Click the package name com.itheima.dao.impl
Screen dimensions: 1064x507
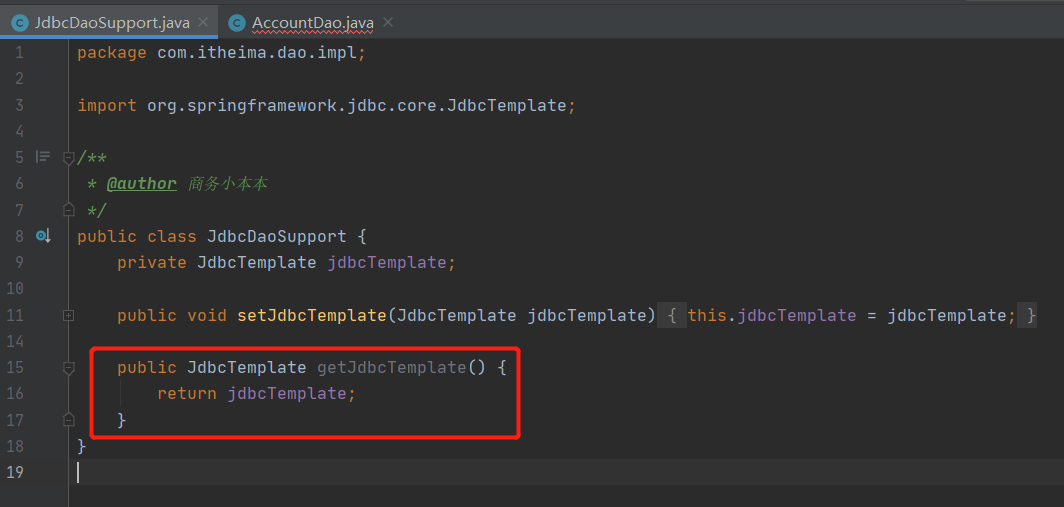click(x=257, y=52)
